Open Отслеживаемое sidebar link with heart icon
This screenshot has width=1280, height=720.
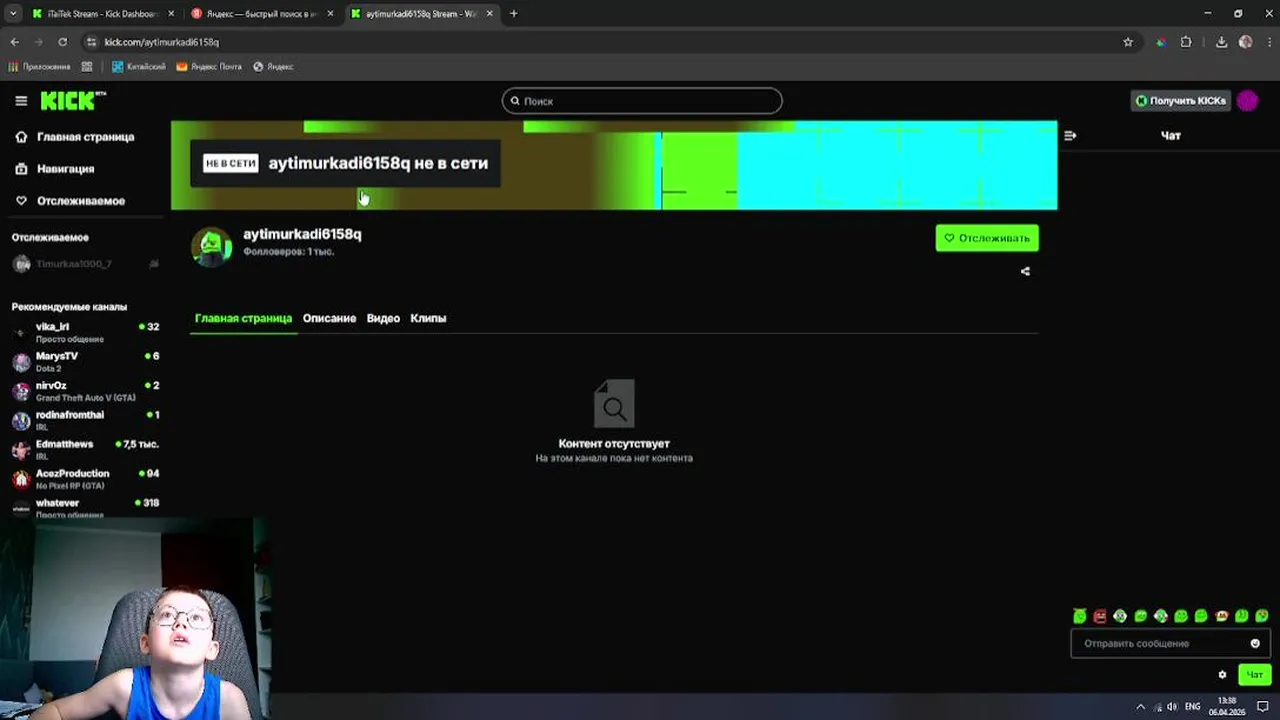coord(70,201)
